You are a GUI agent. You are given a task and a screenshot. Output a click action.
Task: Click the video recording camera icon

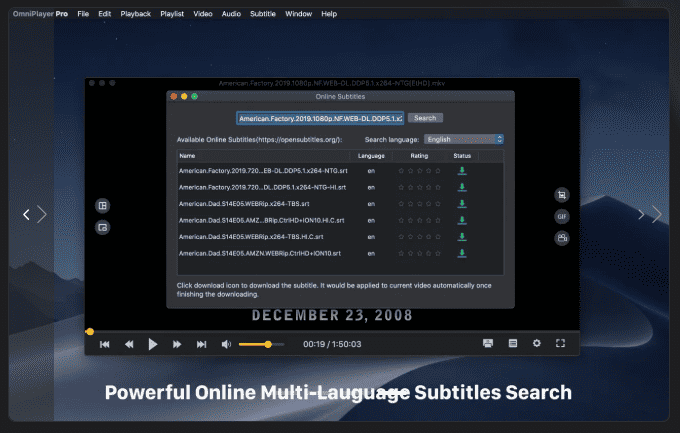pyautogui.click(x=562, y=238)
